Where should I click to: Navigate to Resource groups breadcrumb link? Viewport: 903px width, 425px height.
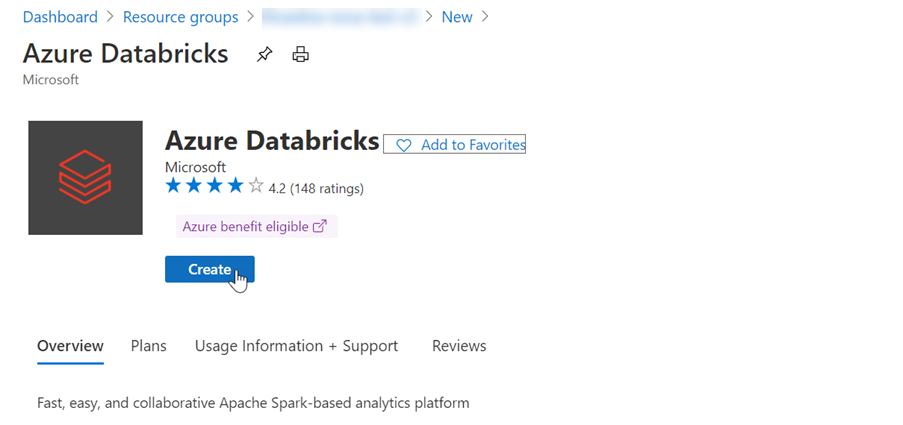(x=180, y=17)
